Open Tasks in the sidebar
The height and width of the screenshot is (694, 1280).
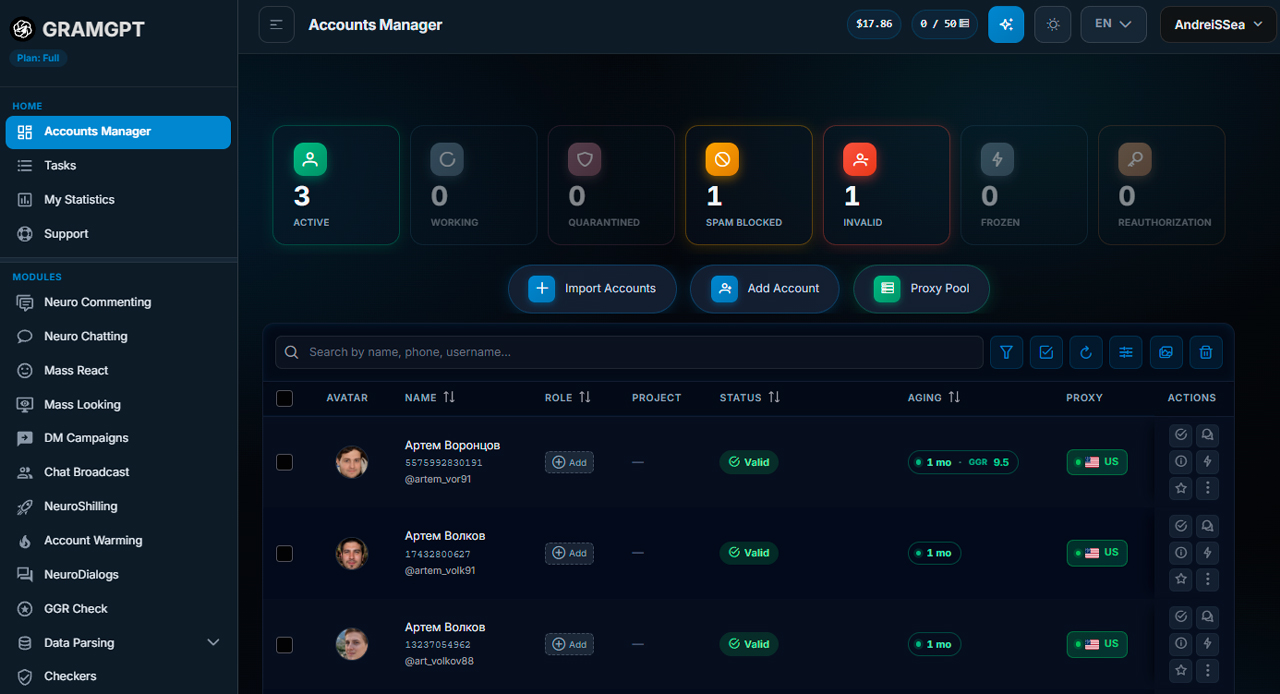click(x=118, y=165)
